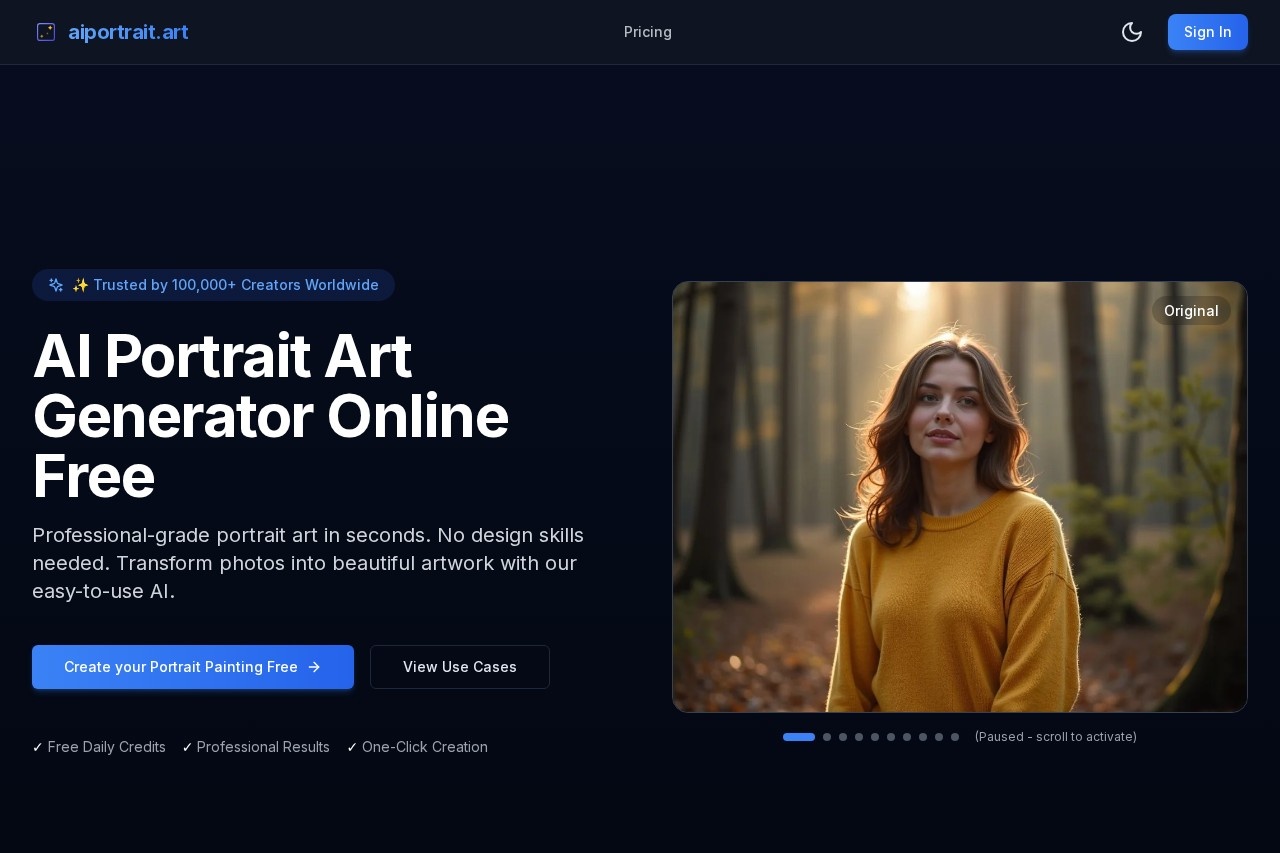Choose the sixth carousel slide dot
This screenshot has width=1280, height=853.
[891, 737]
